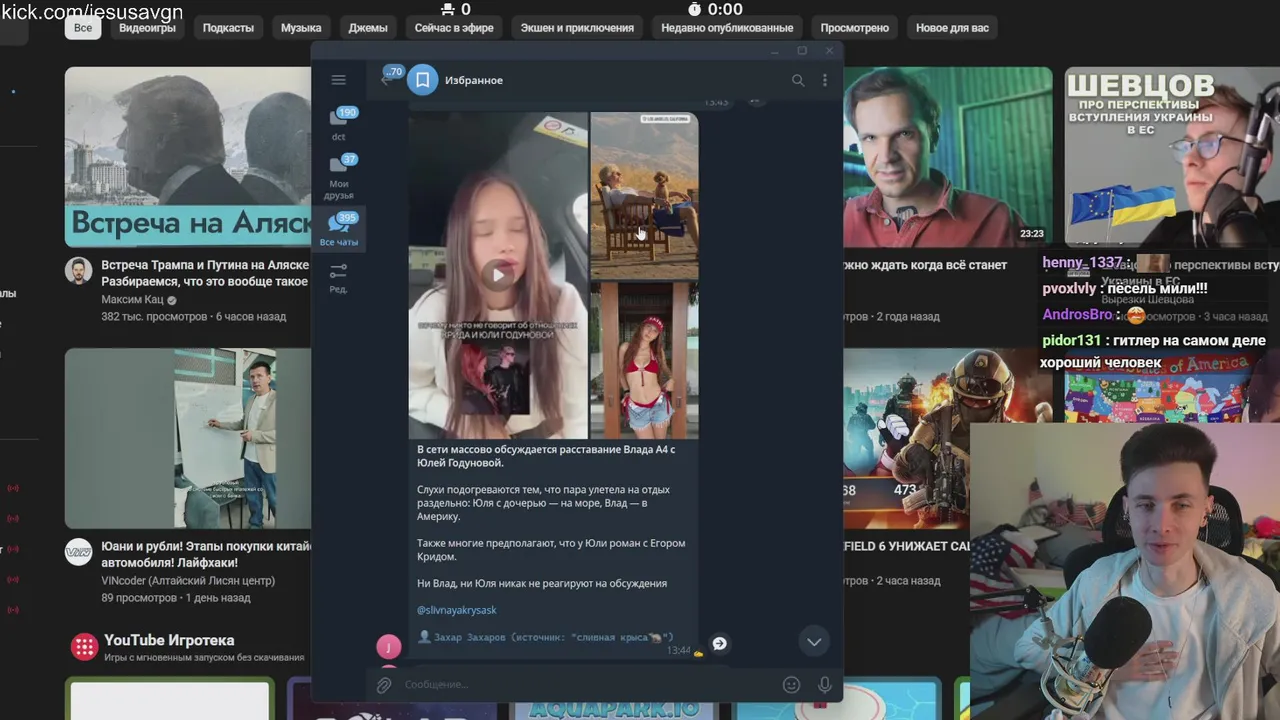Open the Telegram hamburger menu

tap(338, 80)
